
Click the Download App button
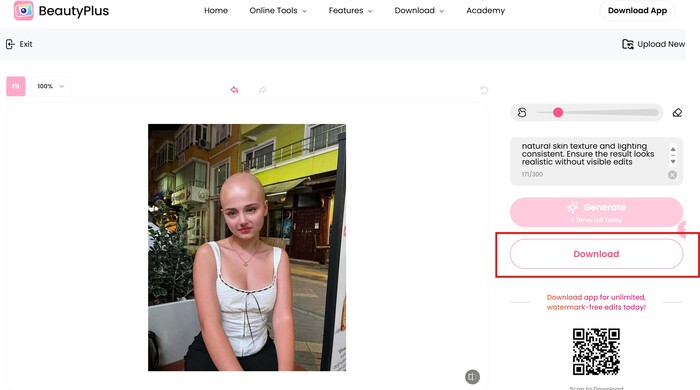tap(637, 10)
